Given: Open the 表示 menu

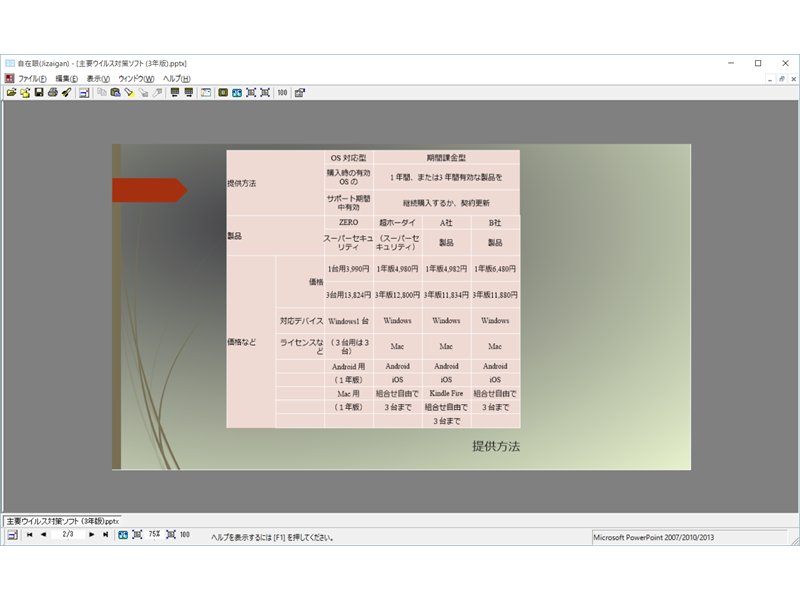Looking at the screenshot, I should pos(98,78).
